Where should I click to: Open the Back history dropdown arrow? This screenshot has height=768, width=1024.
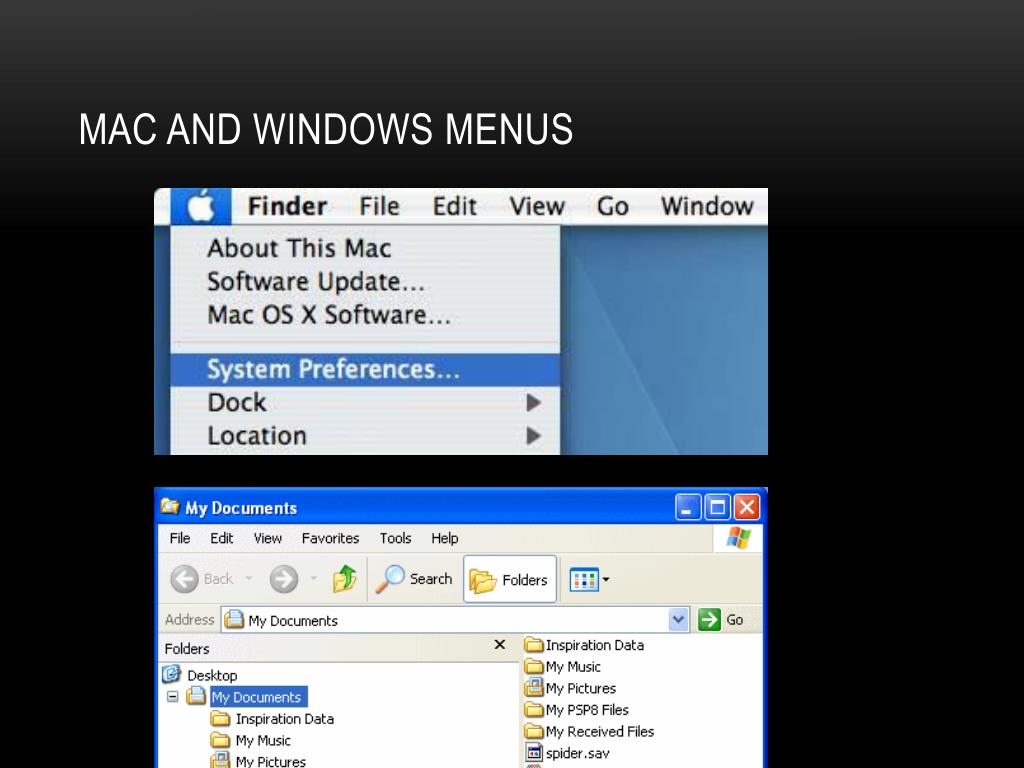(249, 579)
